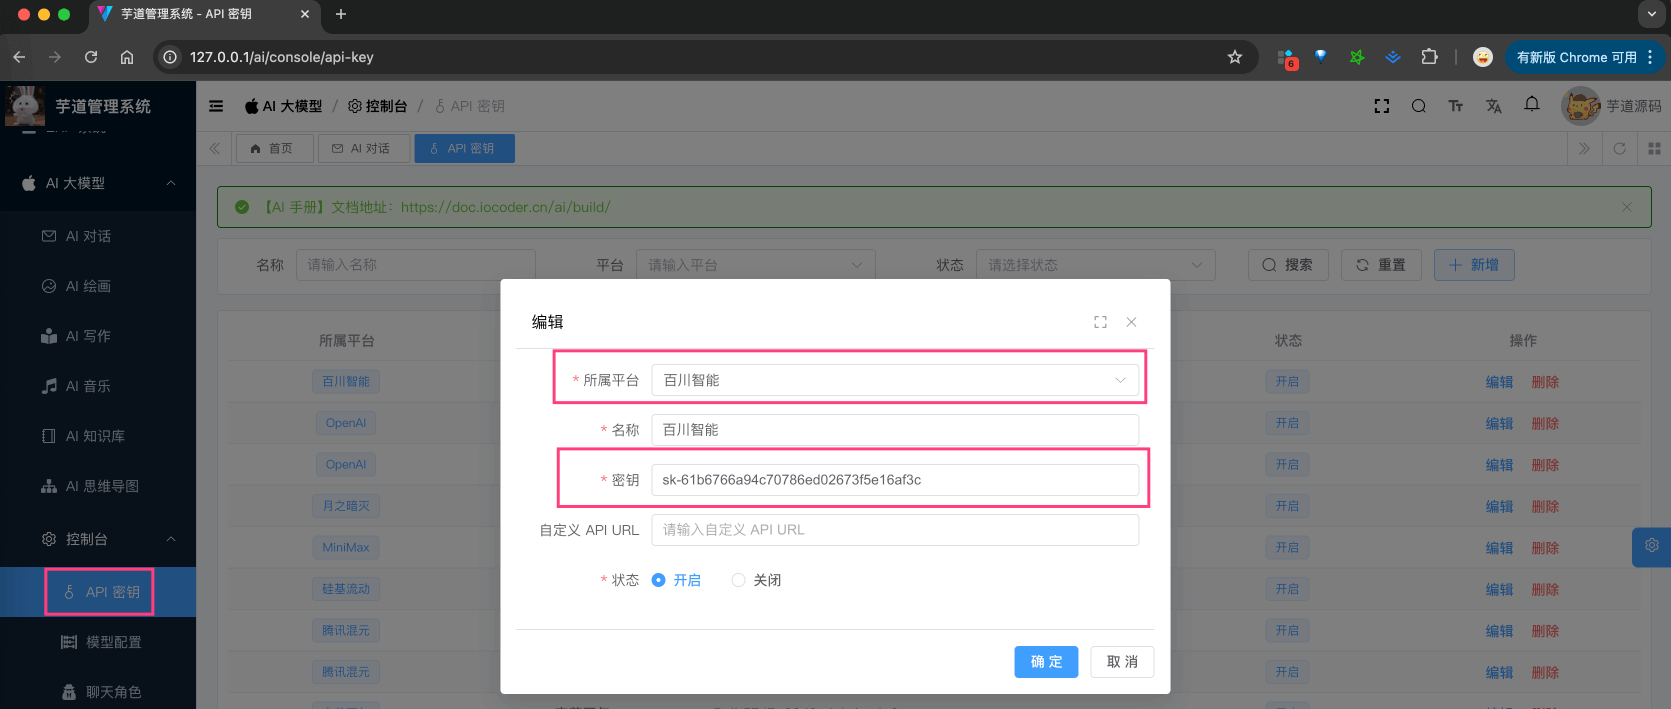This screenshot has width=1671, height=709.
Task: Dismiss the AI 手册 alert banner
Action: (1627, 207)
